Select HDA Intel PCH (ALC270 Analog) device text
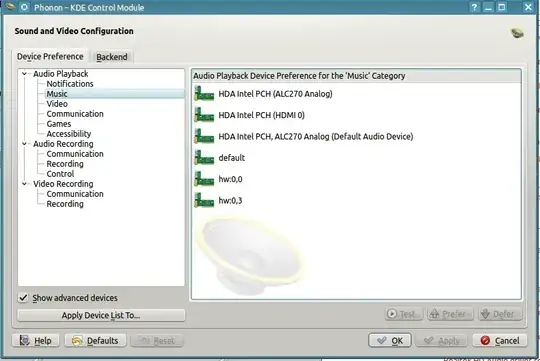This screenshot has width=540, height=361. click(276, 94)
